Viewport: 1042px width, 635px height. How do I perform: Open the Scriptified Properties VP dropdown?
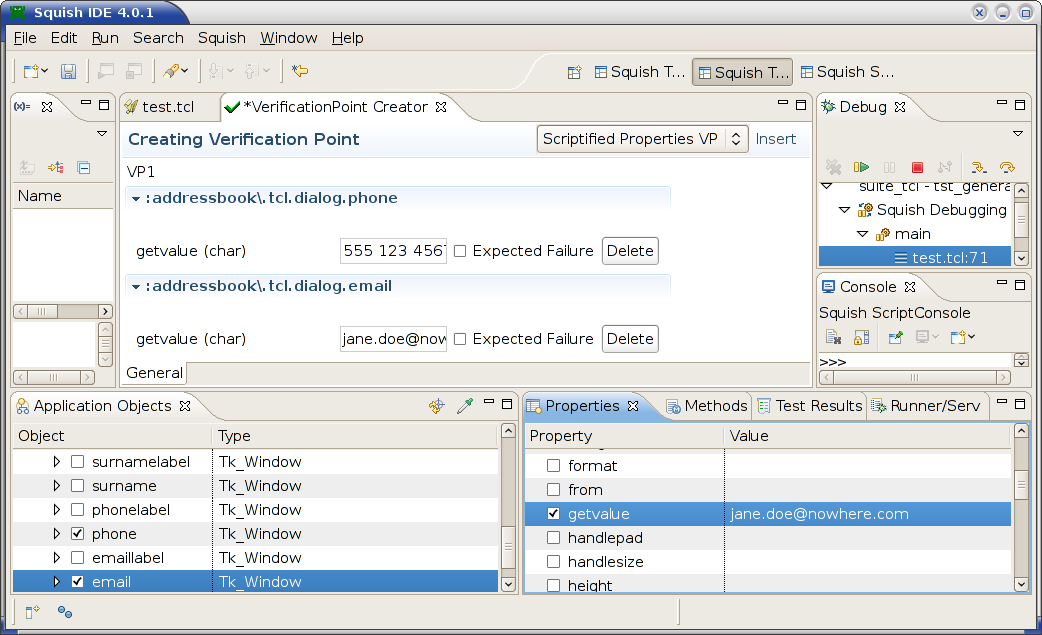(x=643, y=139)
